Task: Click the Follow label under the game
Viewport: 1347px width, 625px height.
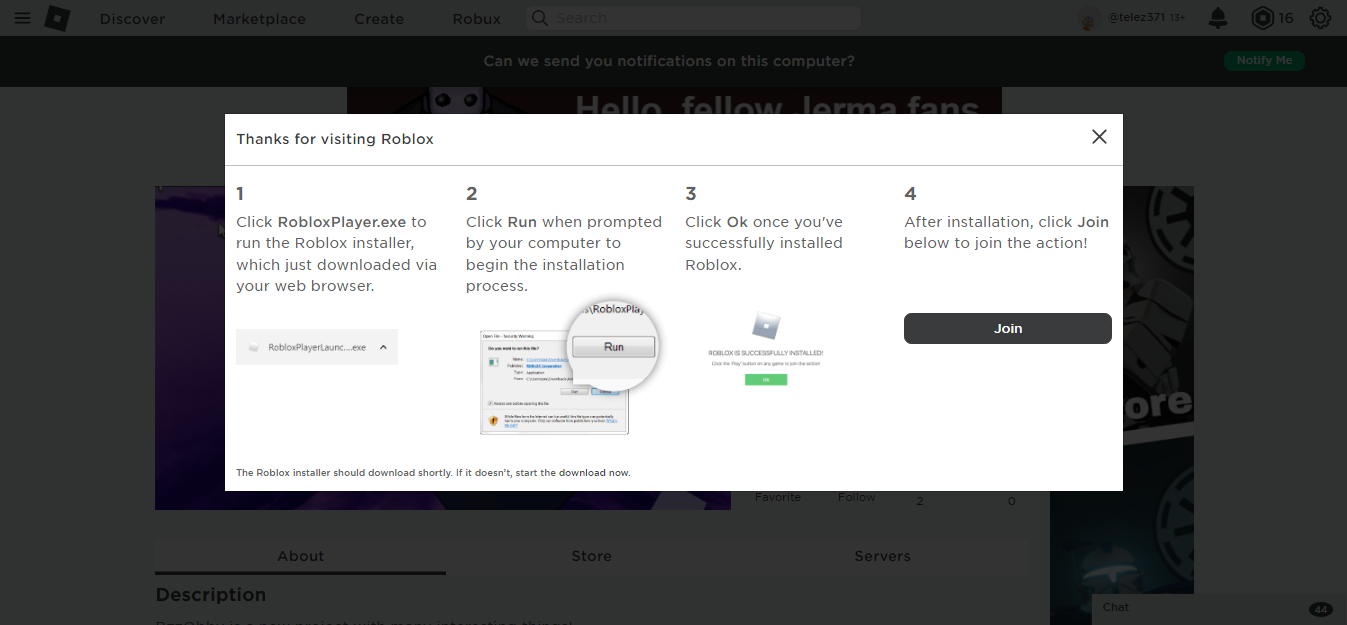Action: tap(857, 497)
